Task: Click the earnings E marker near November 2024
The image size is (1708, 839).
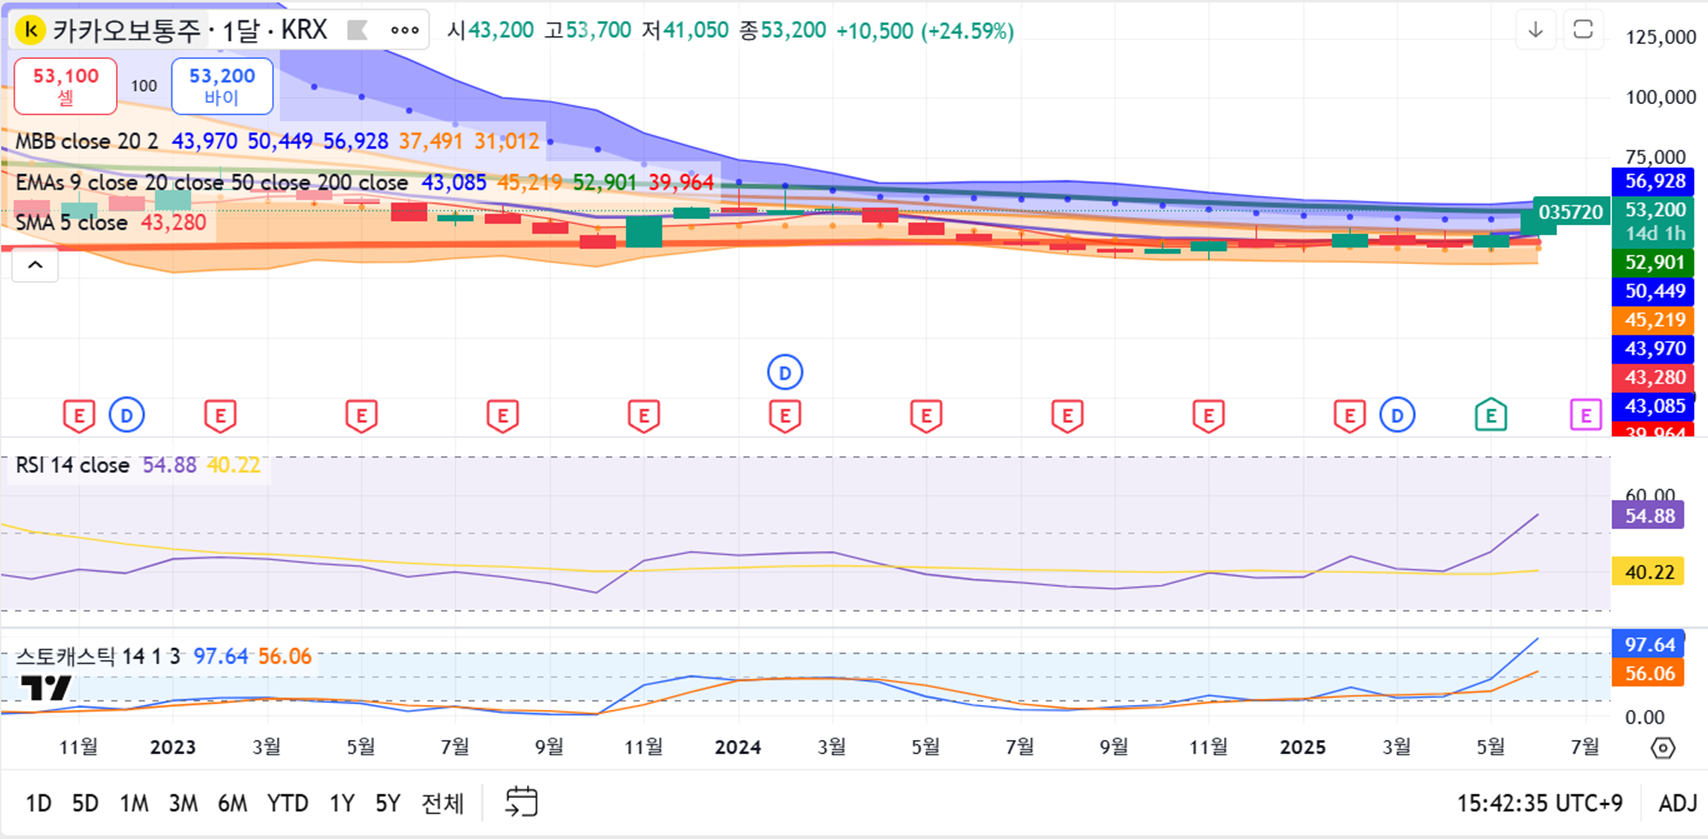Action: 1208,415
